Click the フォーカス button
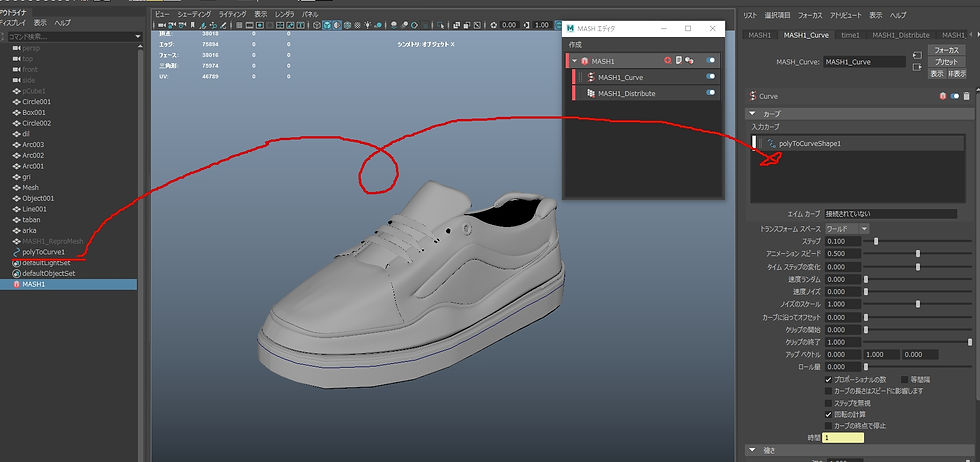Screen dimensions: 980x462 coord(946,50)
